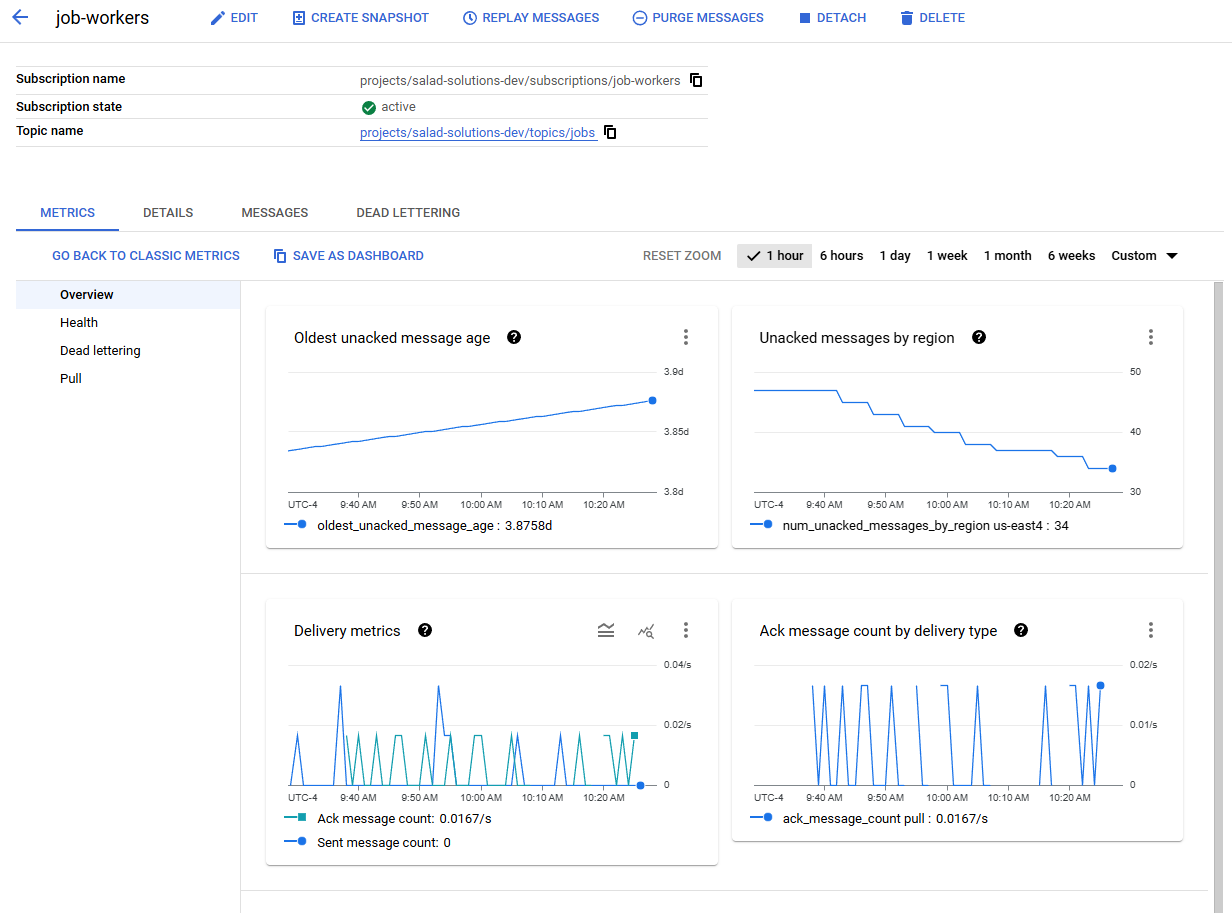Open options for Oldest unacked message age chart
The width and height of the screenshot is (1232, 913).
coord(686,337)
